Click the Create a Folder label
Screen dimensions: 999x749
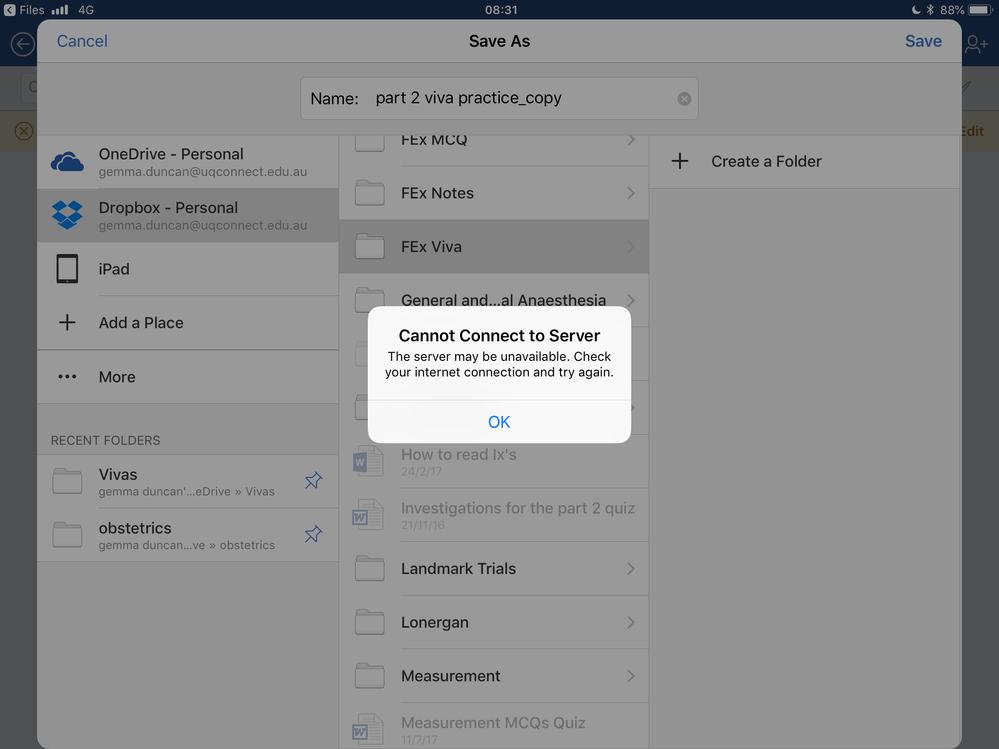pyautogui.click(x=766, y=161)
